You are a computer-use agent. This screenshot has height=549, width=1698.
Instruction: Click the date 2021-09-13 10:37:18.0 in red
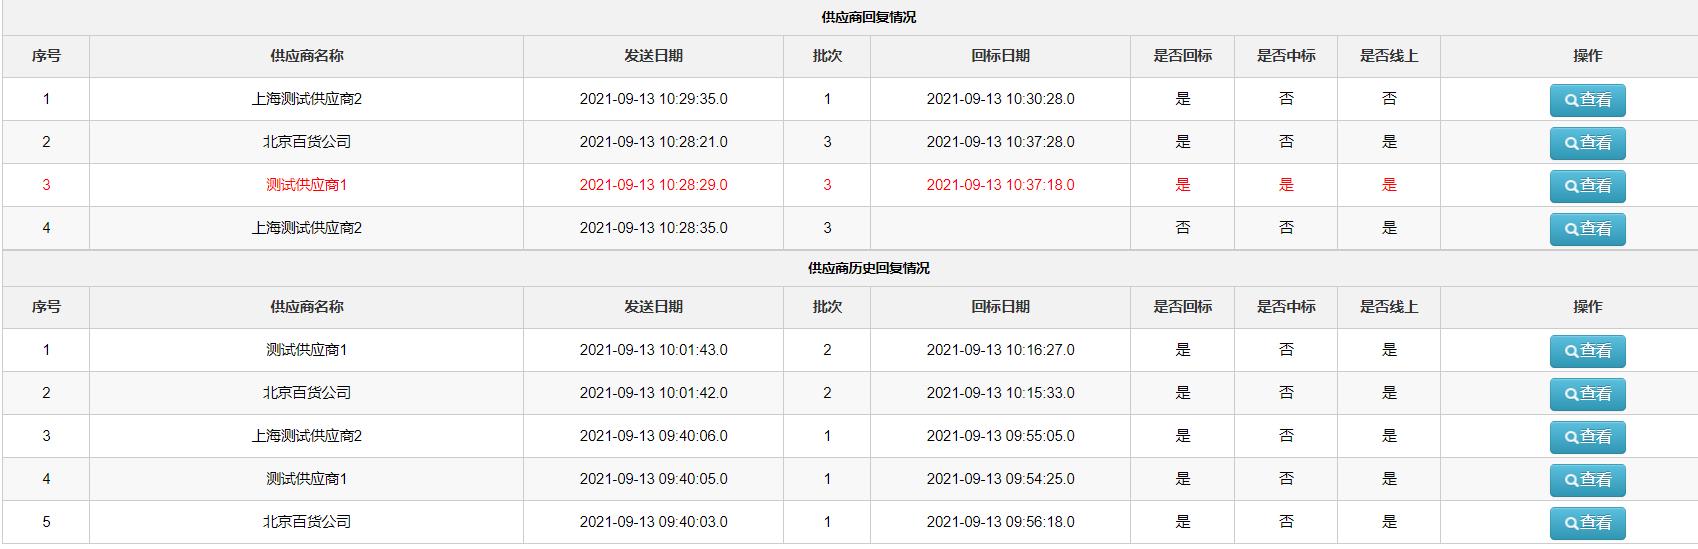point(1000,185)
